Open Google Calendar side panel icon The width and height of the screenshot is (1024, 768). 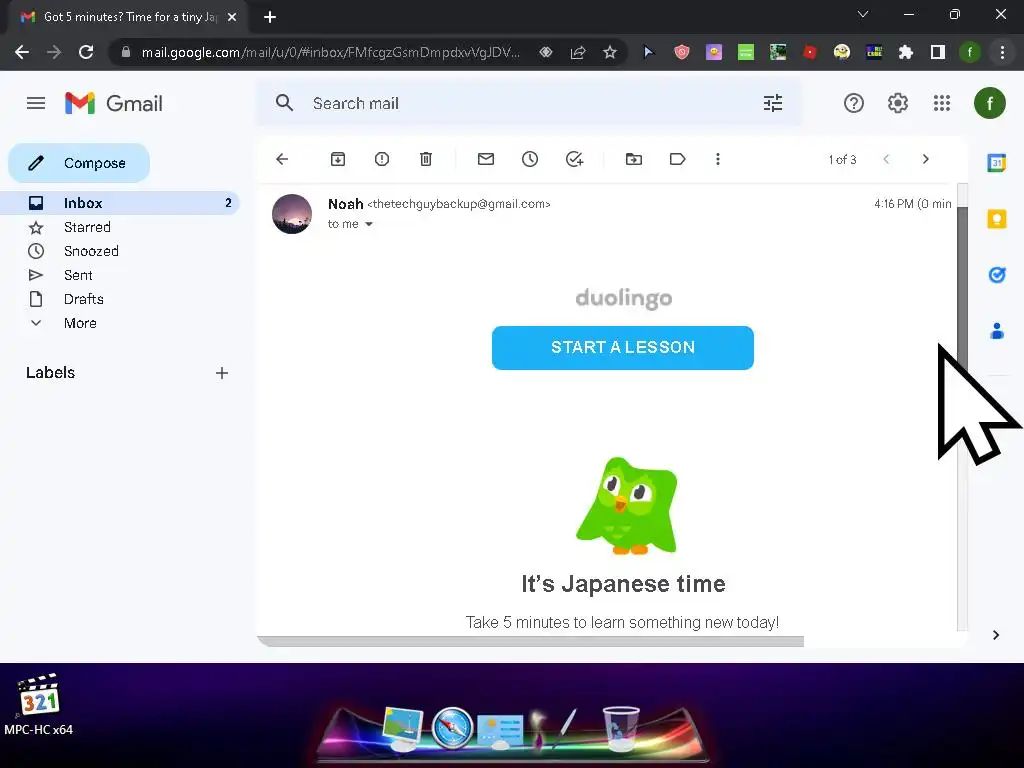[997, 163]
